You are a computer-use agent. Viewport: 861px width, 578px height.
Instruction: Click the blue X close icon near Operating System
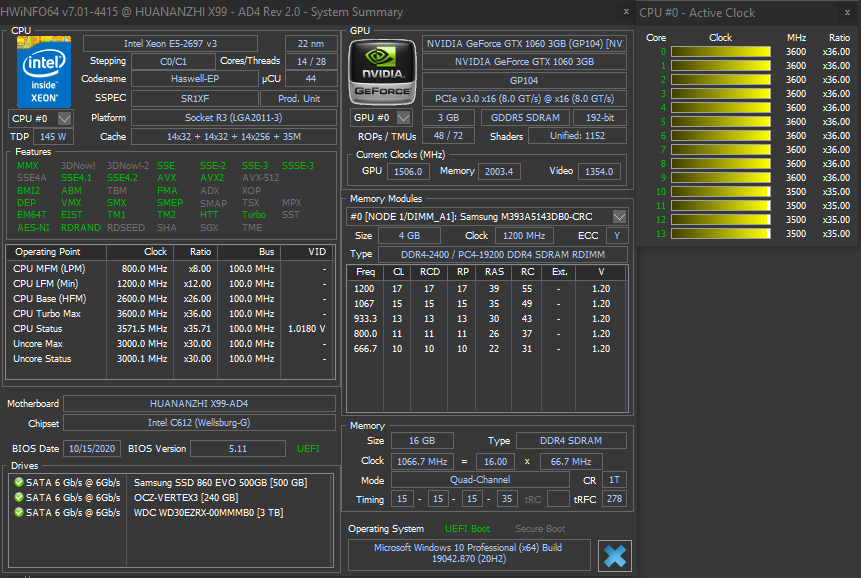614,556
